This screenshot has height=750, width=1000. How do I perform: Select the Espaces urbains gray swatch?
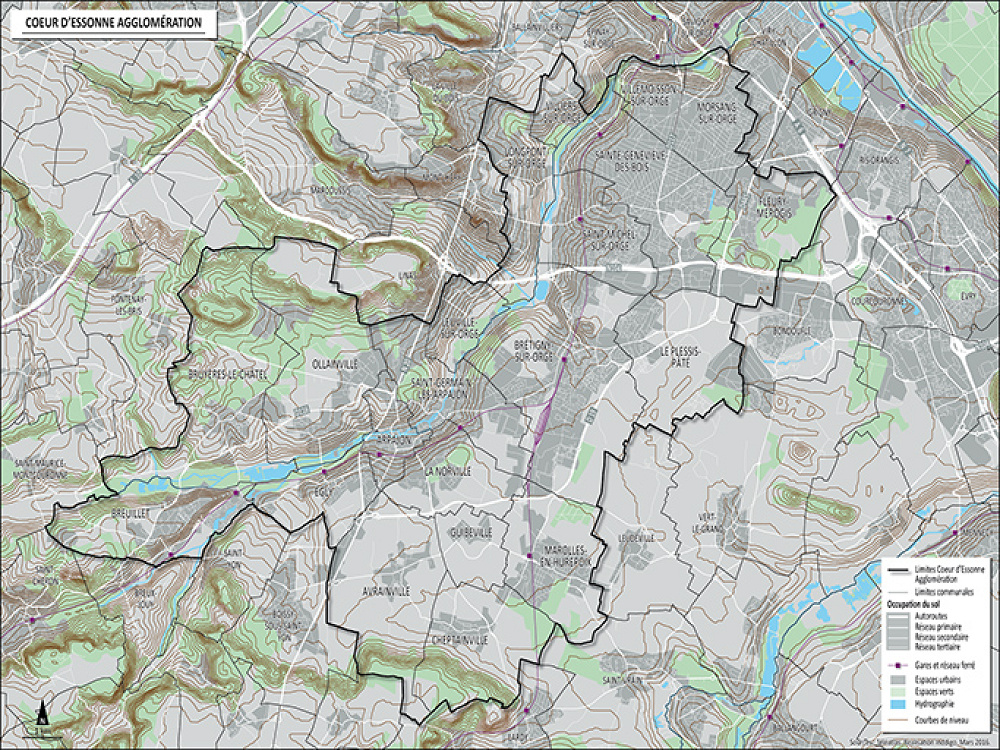coord(897,679)
